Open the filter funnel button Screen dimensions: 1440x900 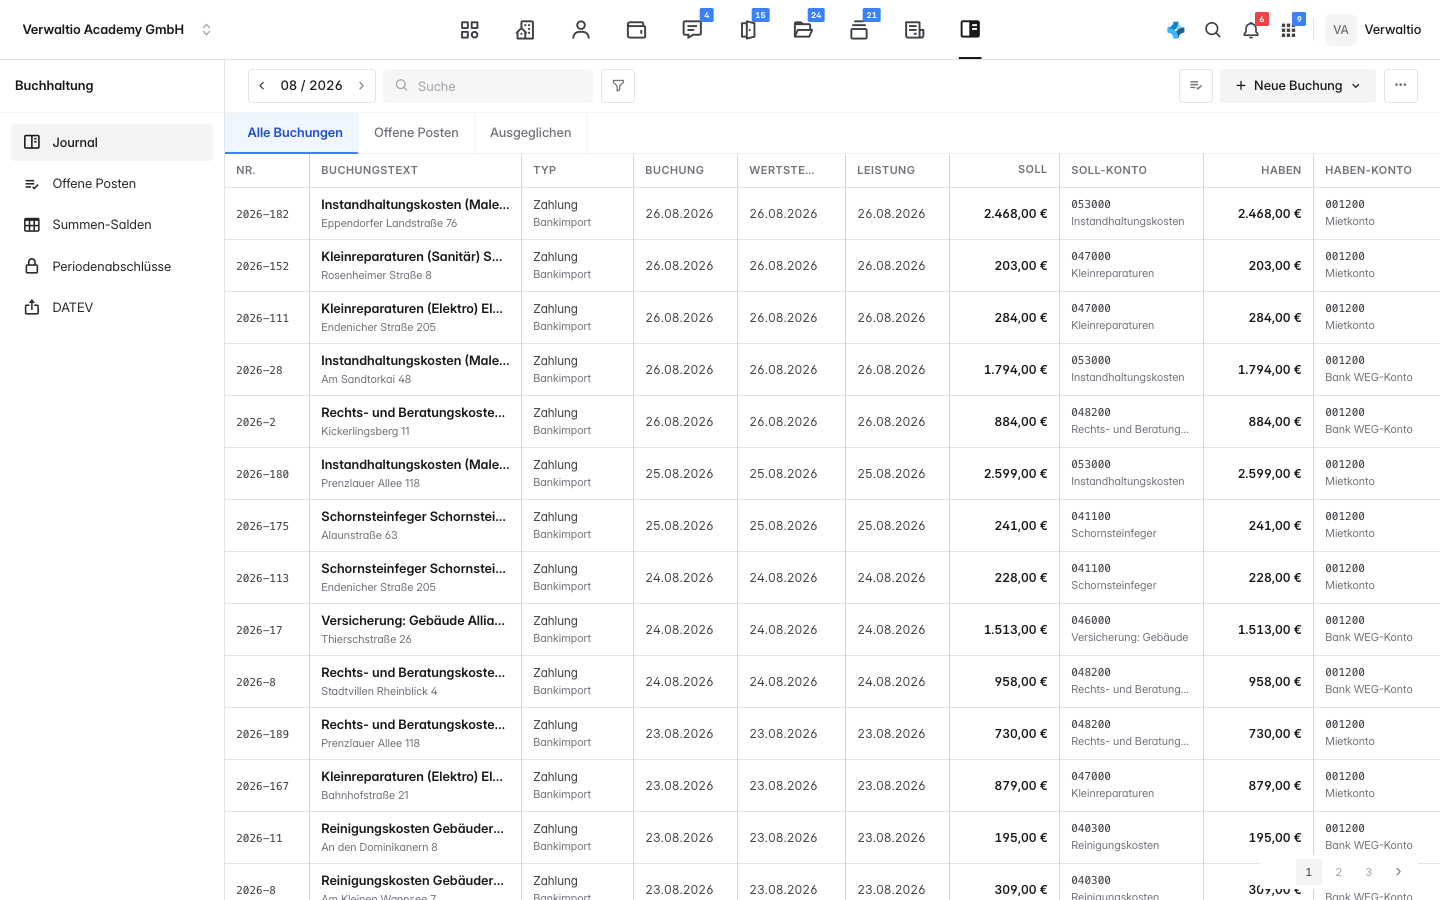pyautogui.click(x=618, y=86)
